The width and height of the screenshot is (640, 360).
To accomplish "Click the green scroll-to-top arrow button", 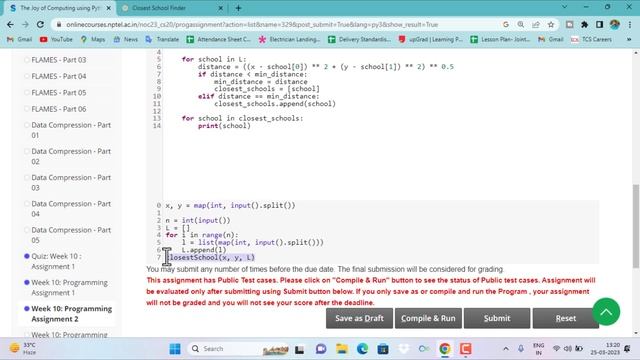I will click(606, 312).
